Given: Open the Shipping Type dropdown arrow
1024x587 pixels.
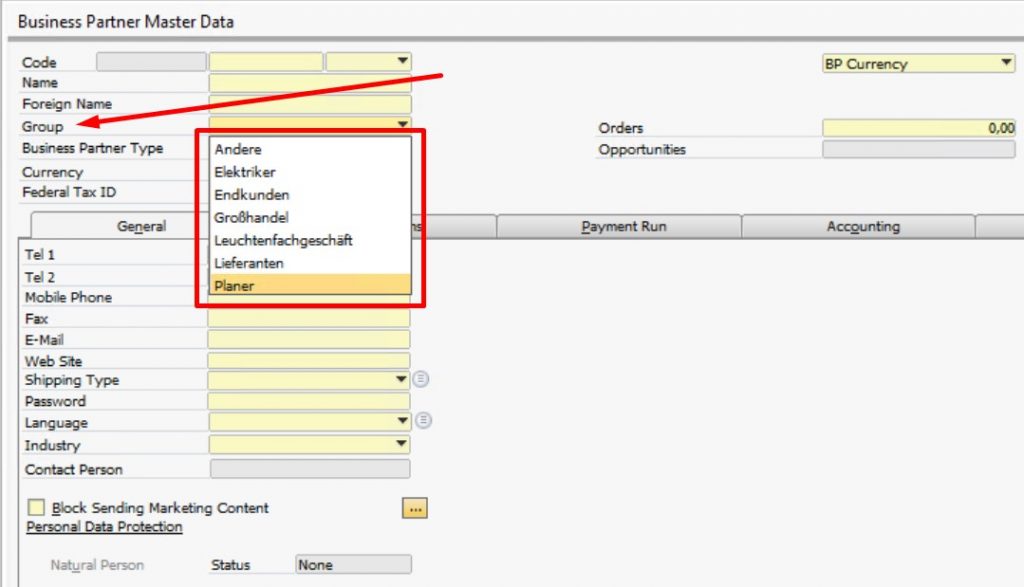Looking at the screenshot, I should tap(400, 380).
